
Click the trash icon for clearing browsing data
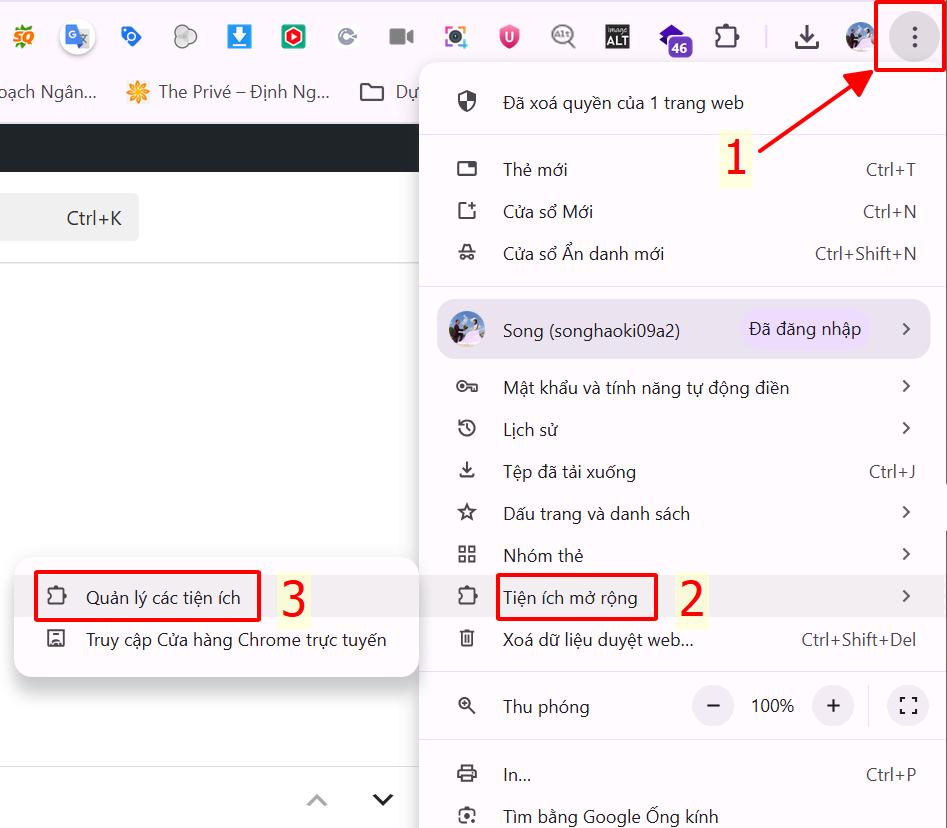(x=467, y=638)
